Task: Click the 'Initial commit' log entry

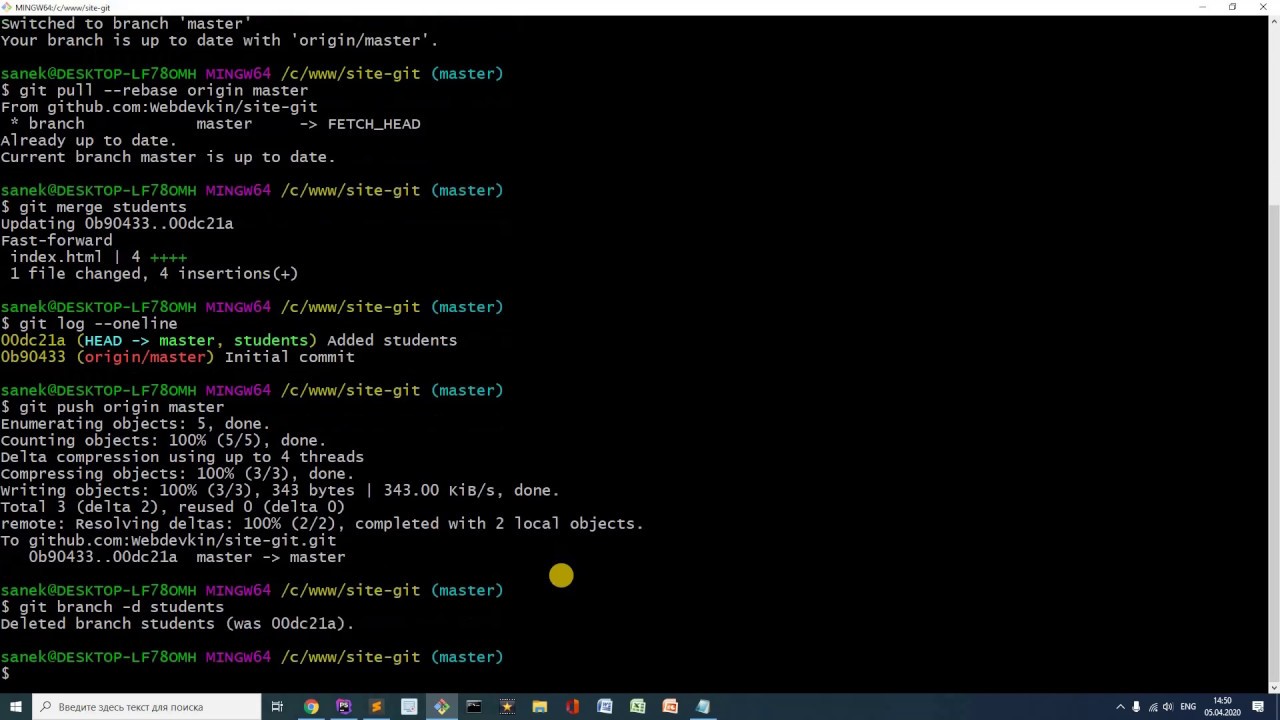Action: point(290,357)
